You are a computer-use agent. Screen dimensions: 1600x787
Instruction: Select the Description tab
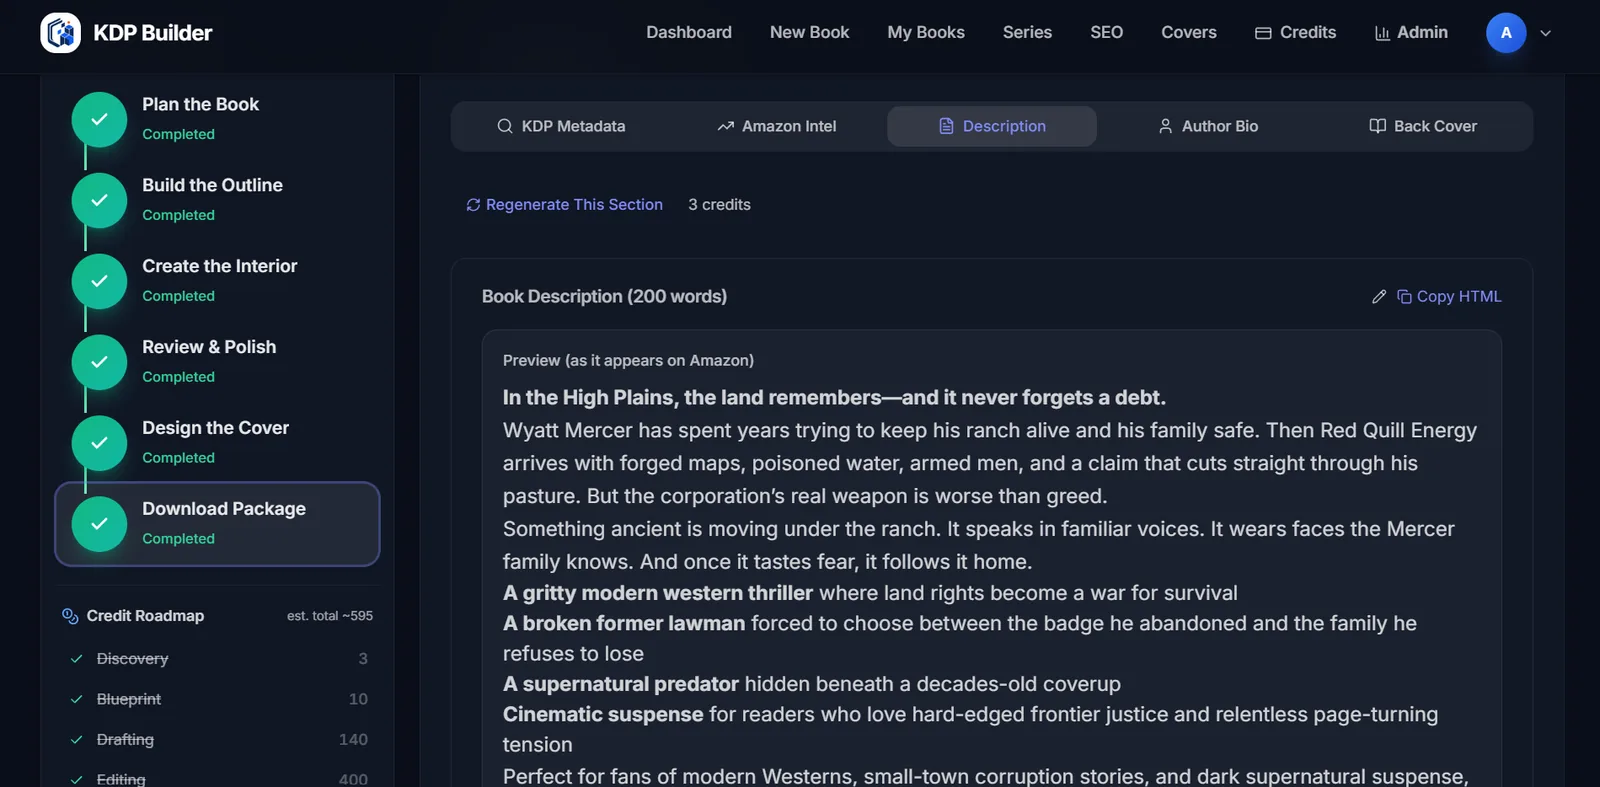tap(992, 126)
